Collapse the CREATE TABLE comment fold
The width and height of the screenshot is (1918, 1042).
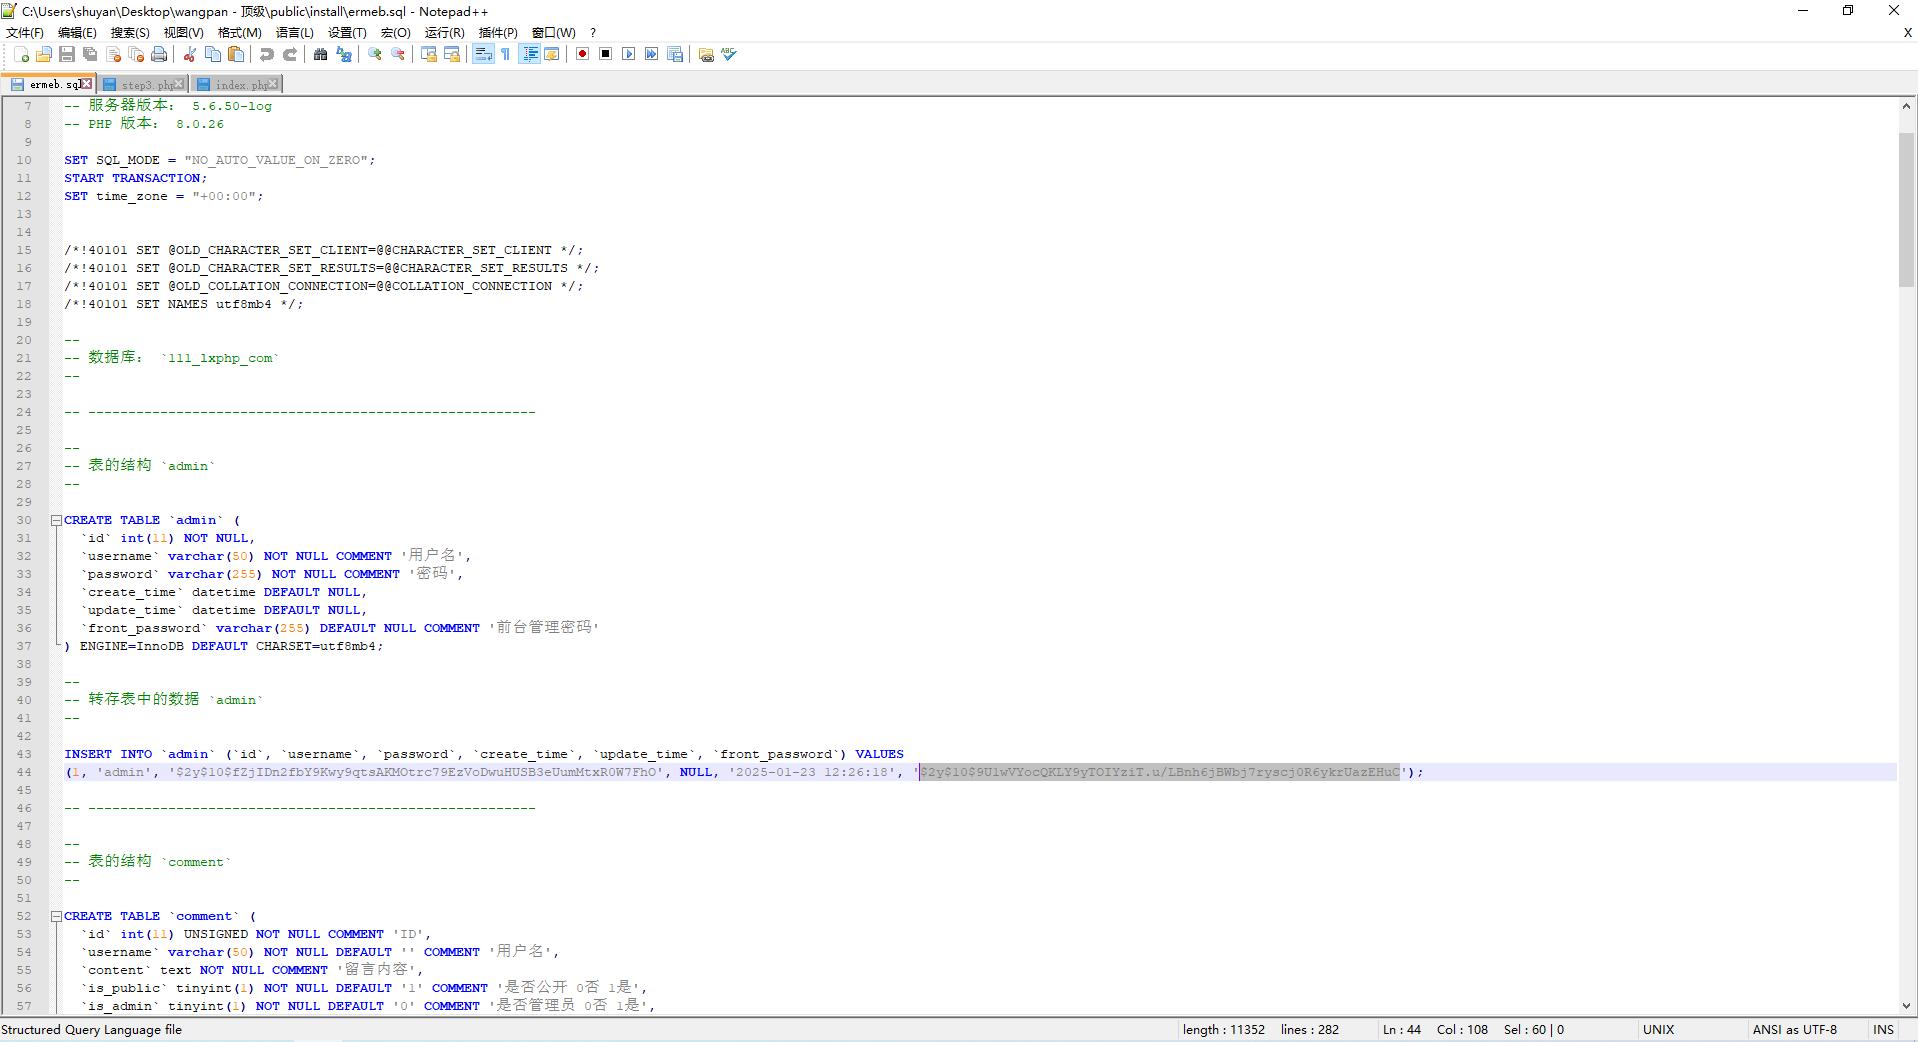pyautogui.click(x=57, y=916)
